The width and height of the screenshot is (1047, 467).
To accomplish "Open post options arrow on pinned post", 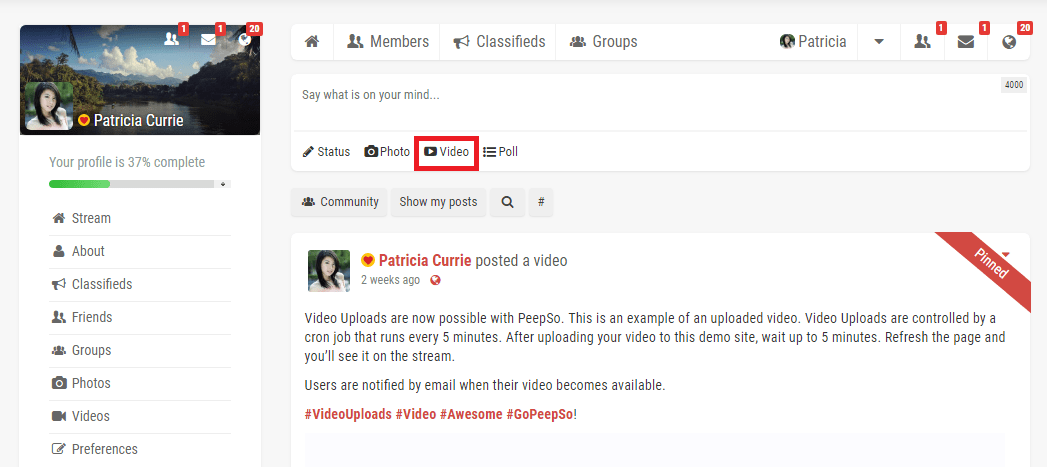I will pyautogui.click(x=1006, y=255).
